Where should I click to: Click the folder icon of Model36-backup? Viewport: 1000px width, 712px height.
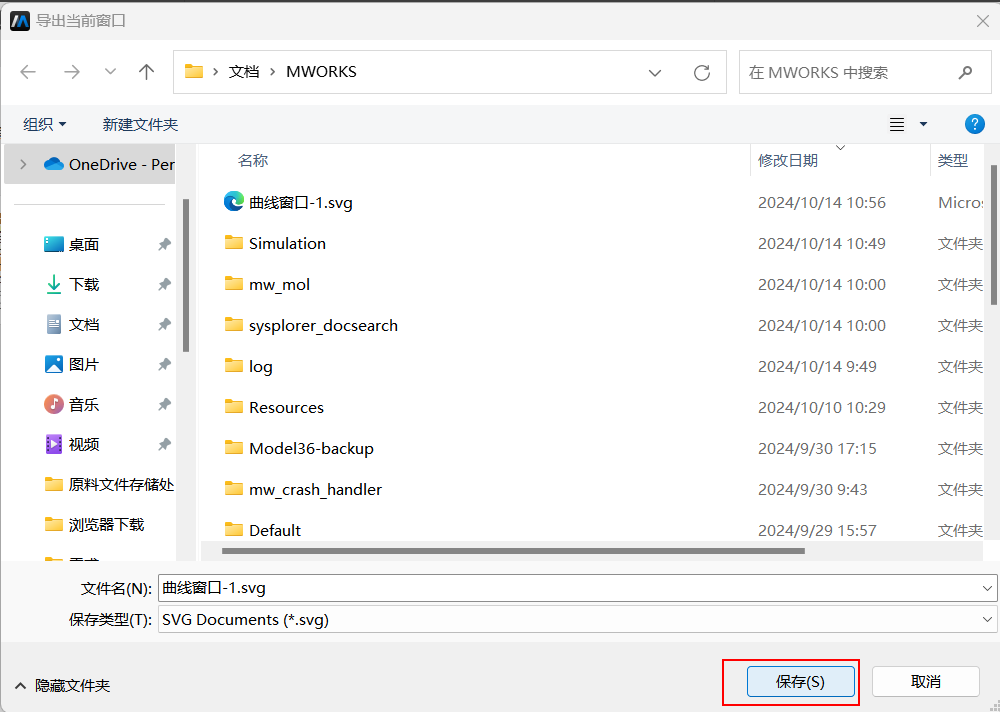[x=233, y=447]
